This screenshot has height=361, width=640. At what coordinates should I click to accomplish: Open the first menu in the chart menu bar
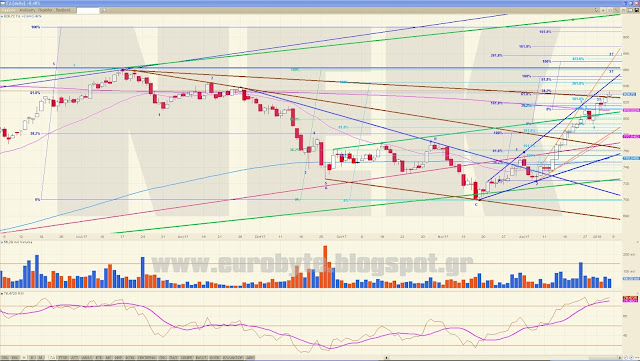point(8,10)
